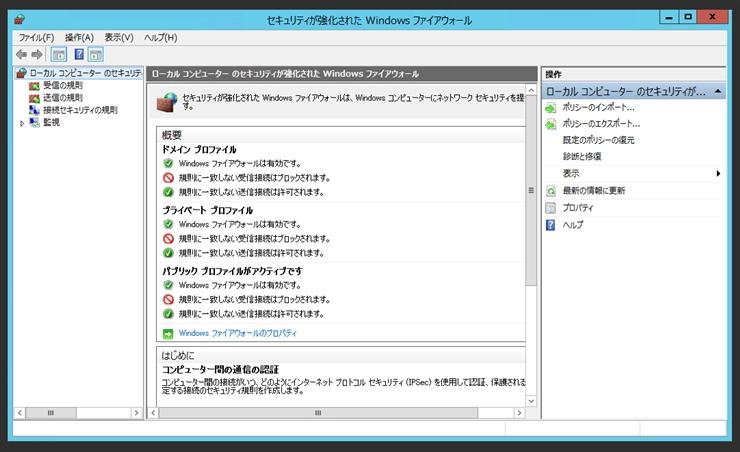The width and height of the screenshot is (740, 452).
Task: Click green shield icon under プライベート プロファイル
Action: 168,225
